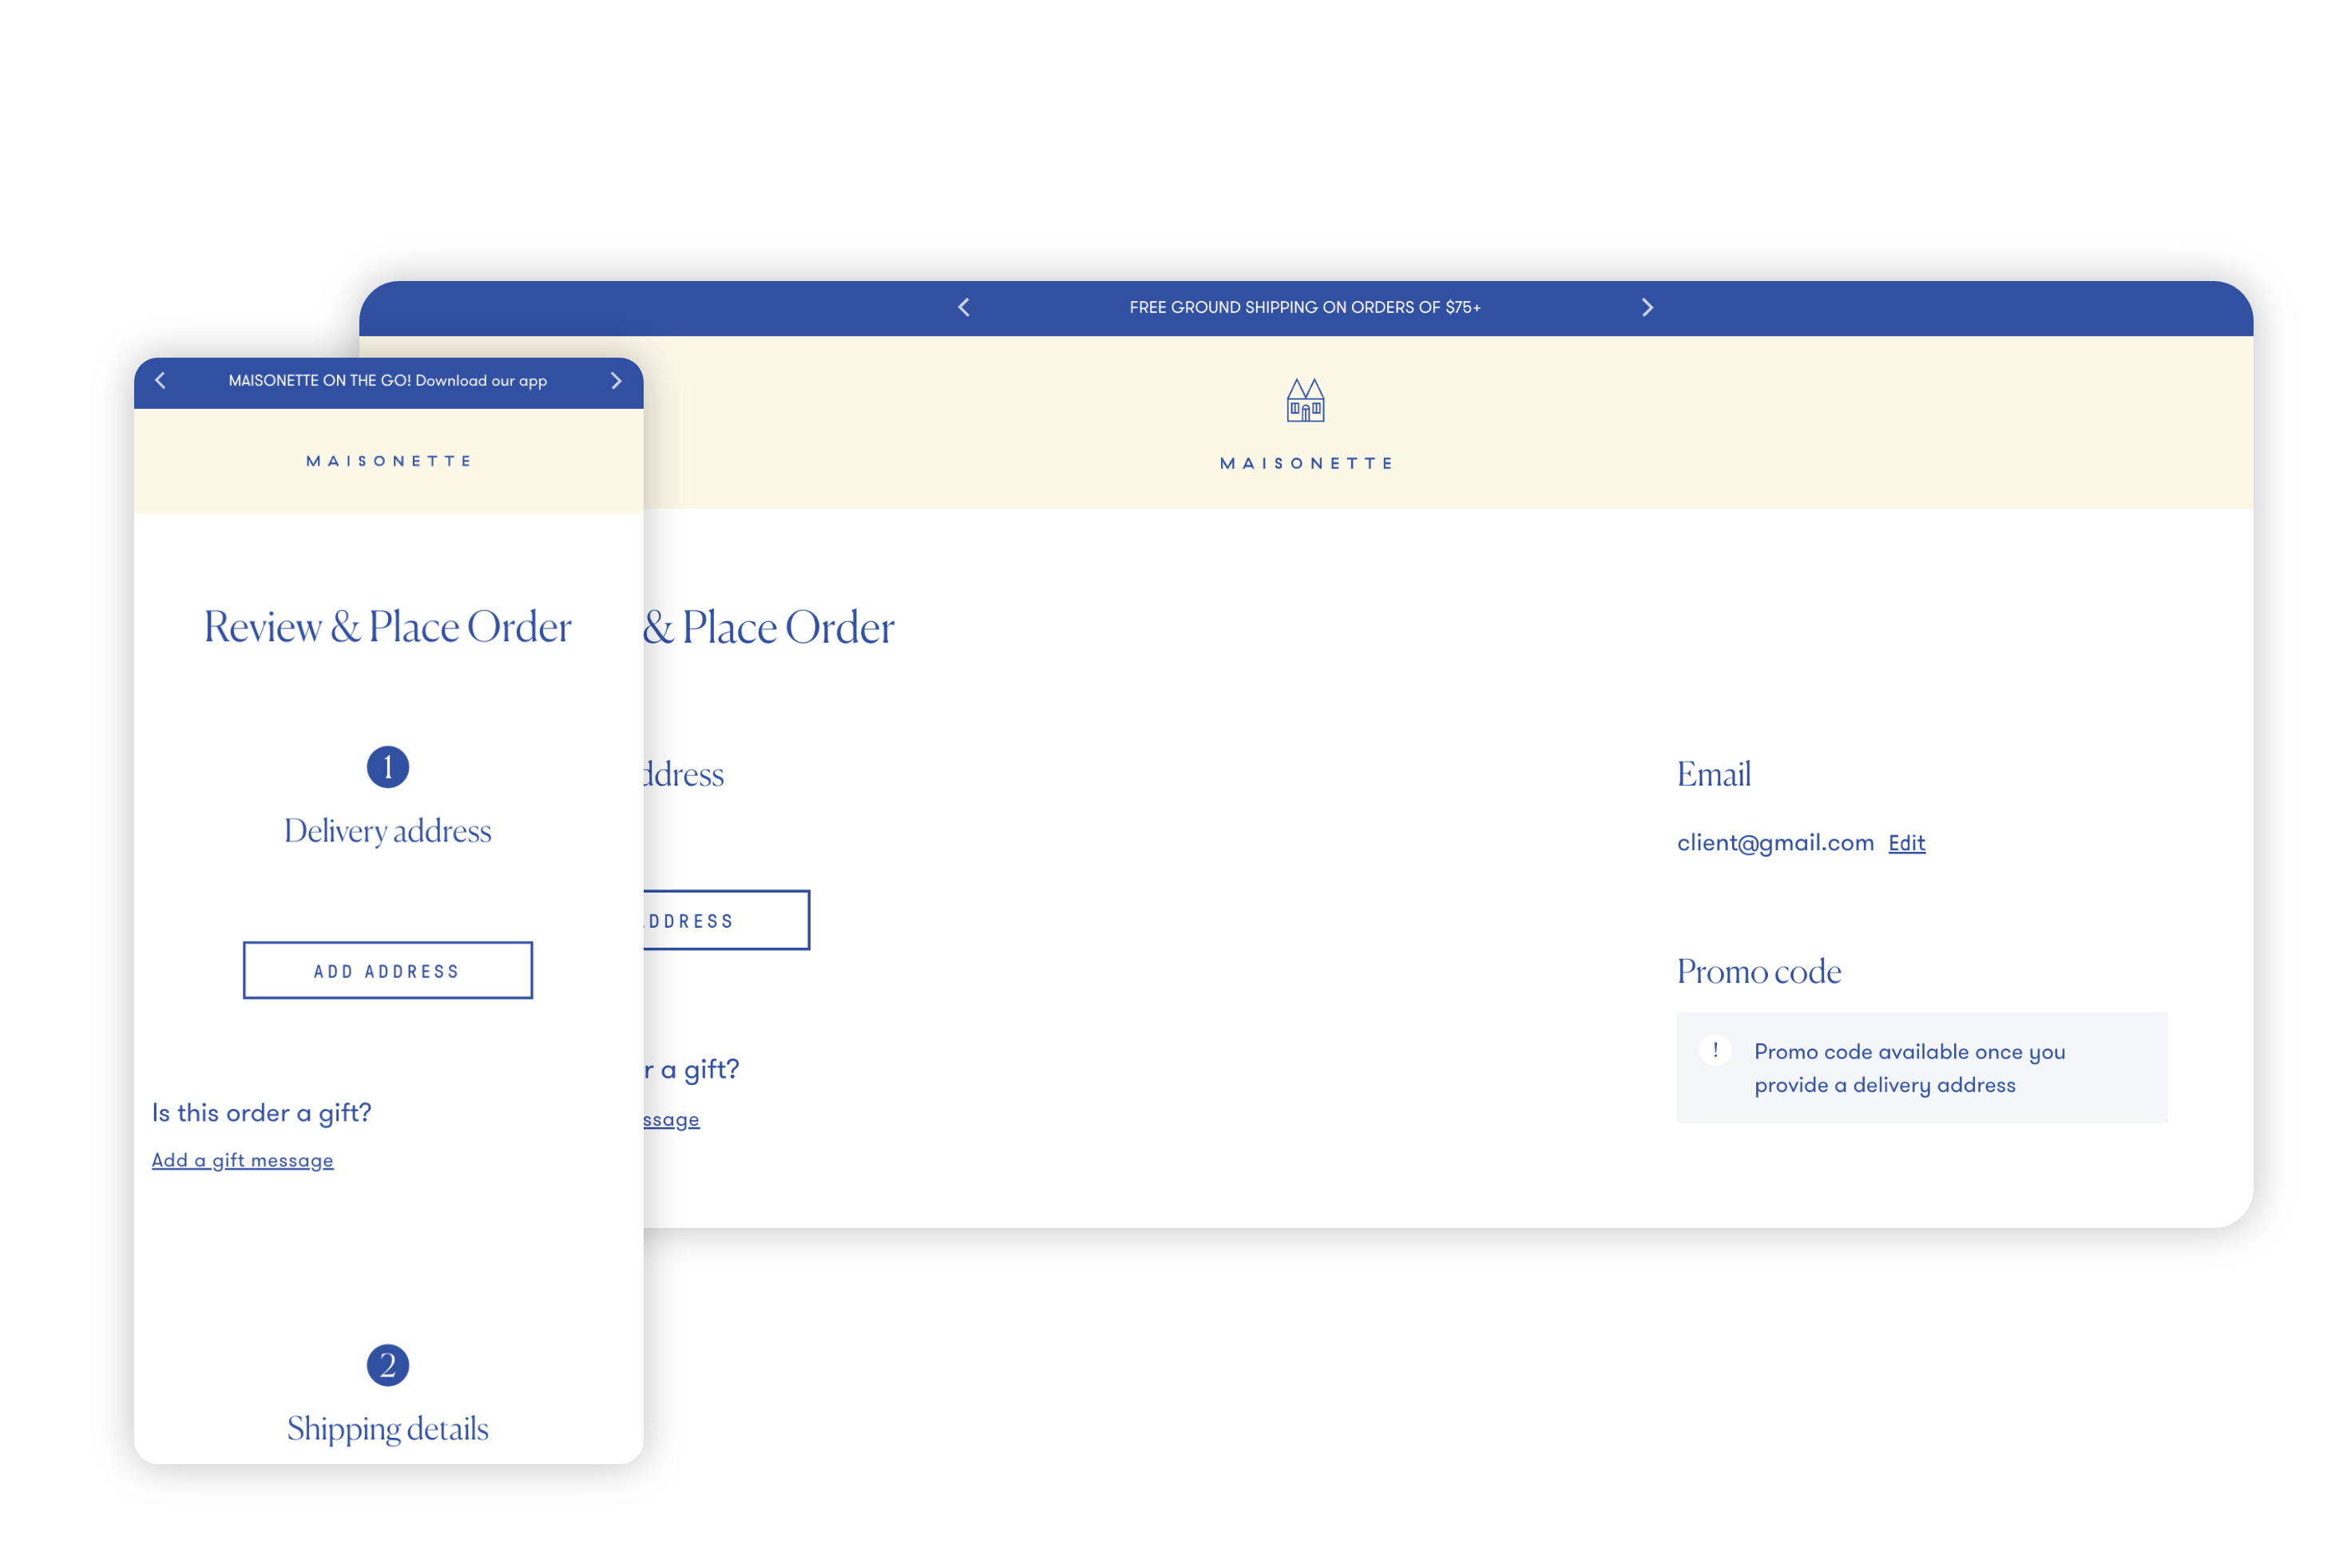The height and width of the screenshot is (1568, 2351).
Task: Click next arrow in desktop shipping banner
Action: coord(1647,307)
